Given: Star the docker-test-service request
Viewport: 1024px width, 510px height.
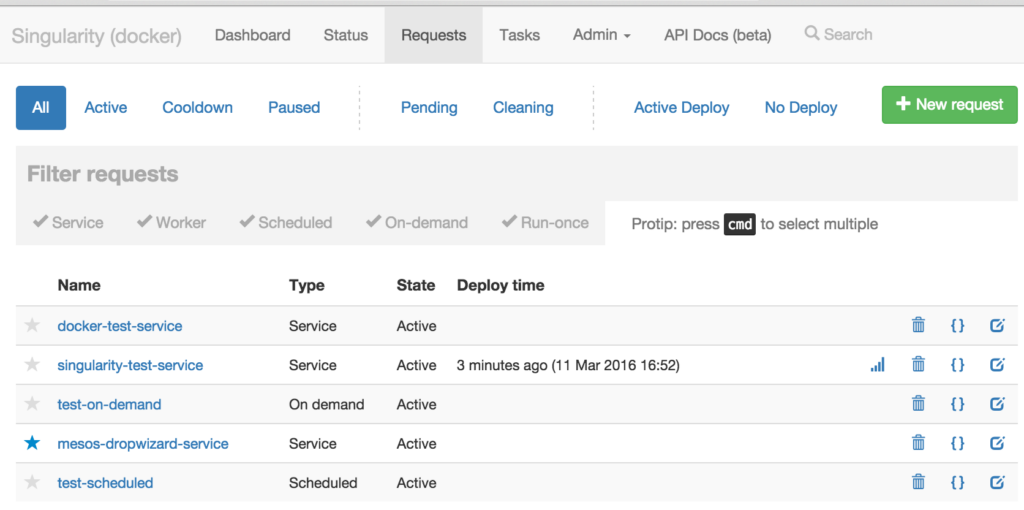Looking at the screenshot, I should pos(32,325).
